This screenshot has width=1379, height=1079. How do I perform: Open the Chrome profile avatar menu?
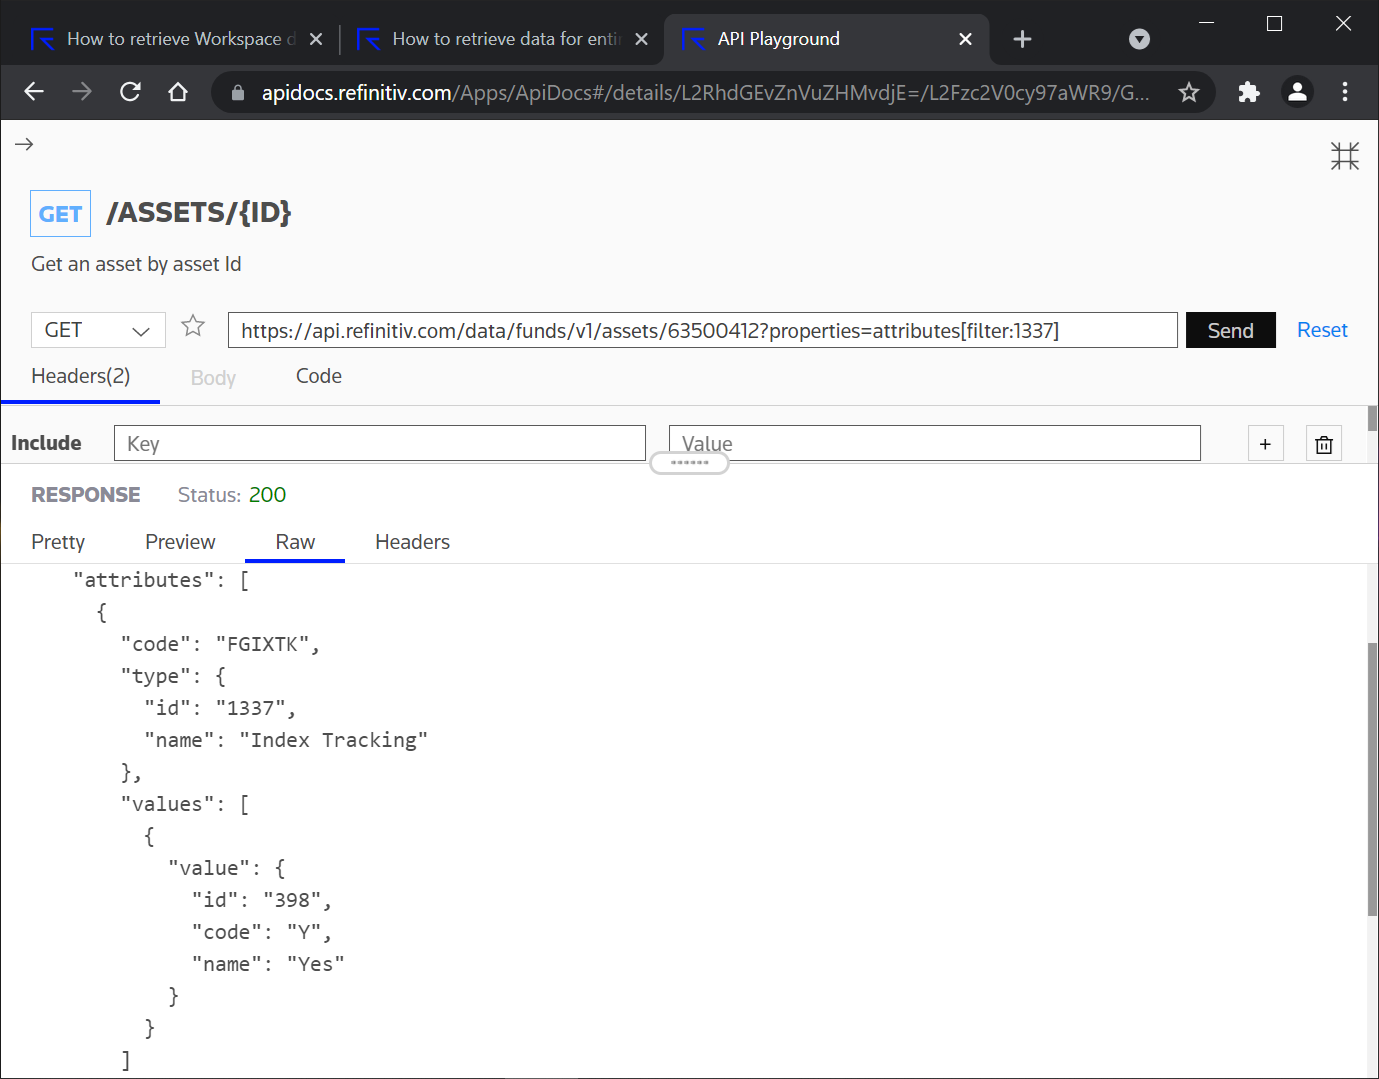[x=1297, y=92]
